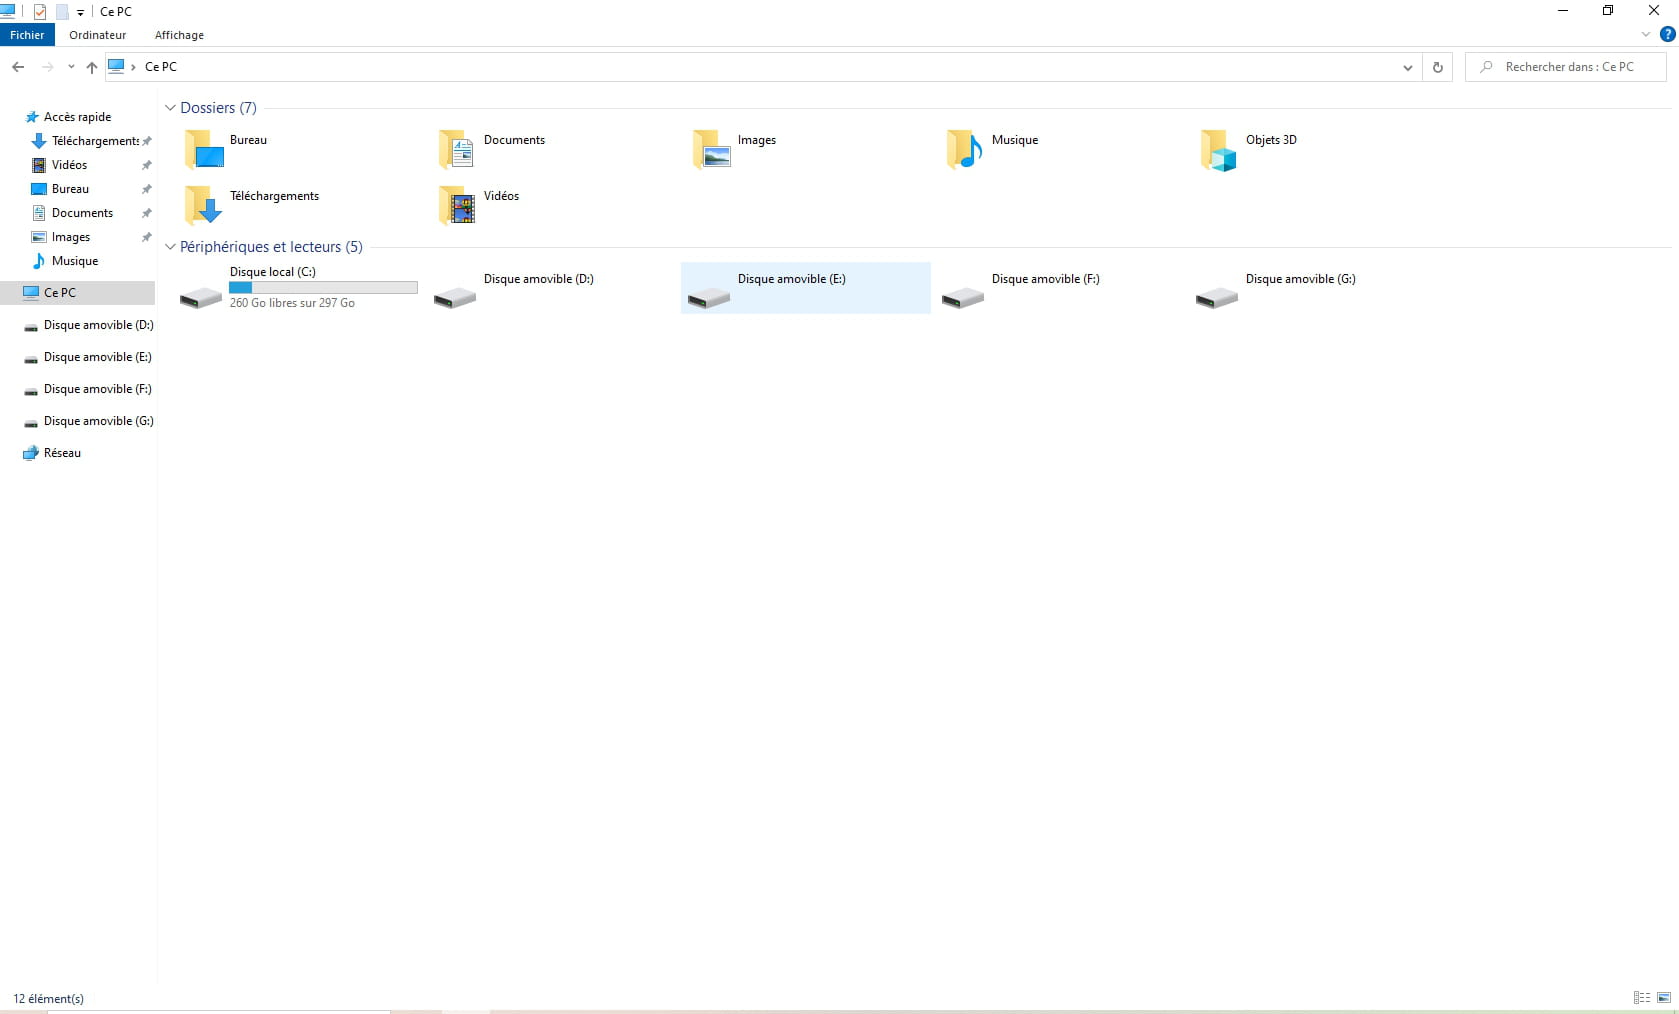Open the Ordinateur ribbon tab

(x=98, y=35)
